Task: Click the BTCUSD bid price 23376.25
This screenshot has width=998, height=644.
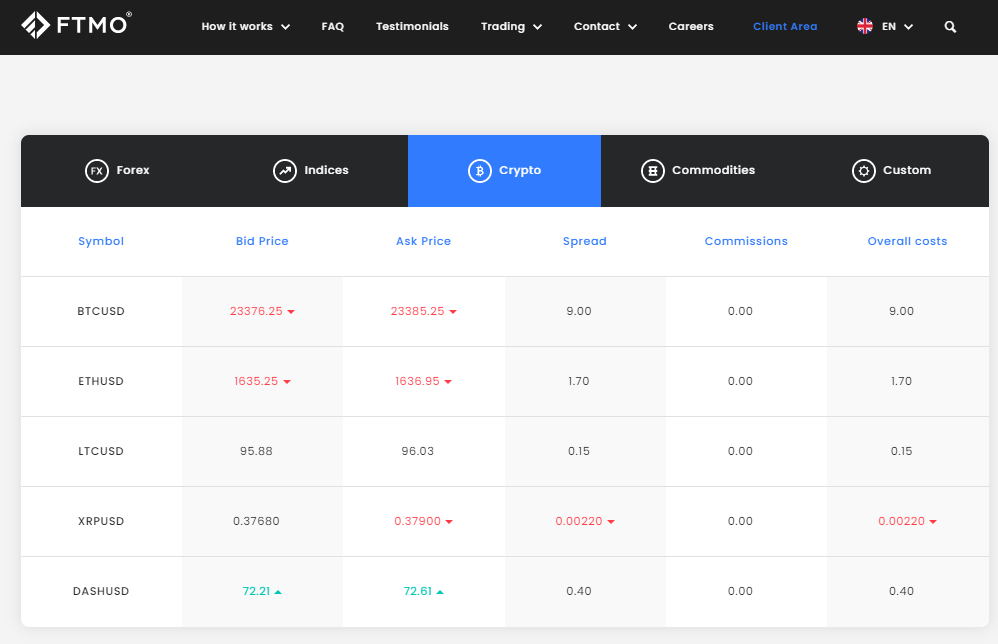Action: coord(256,311)
